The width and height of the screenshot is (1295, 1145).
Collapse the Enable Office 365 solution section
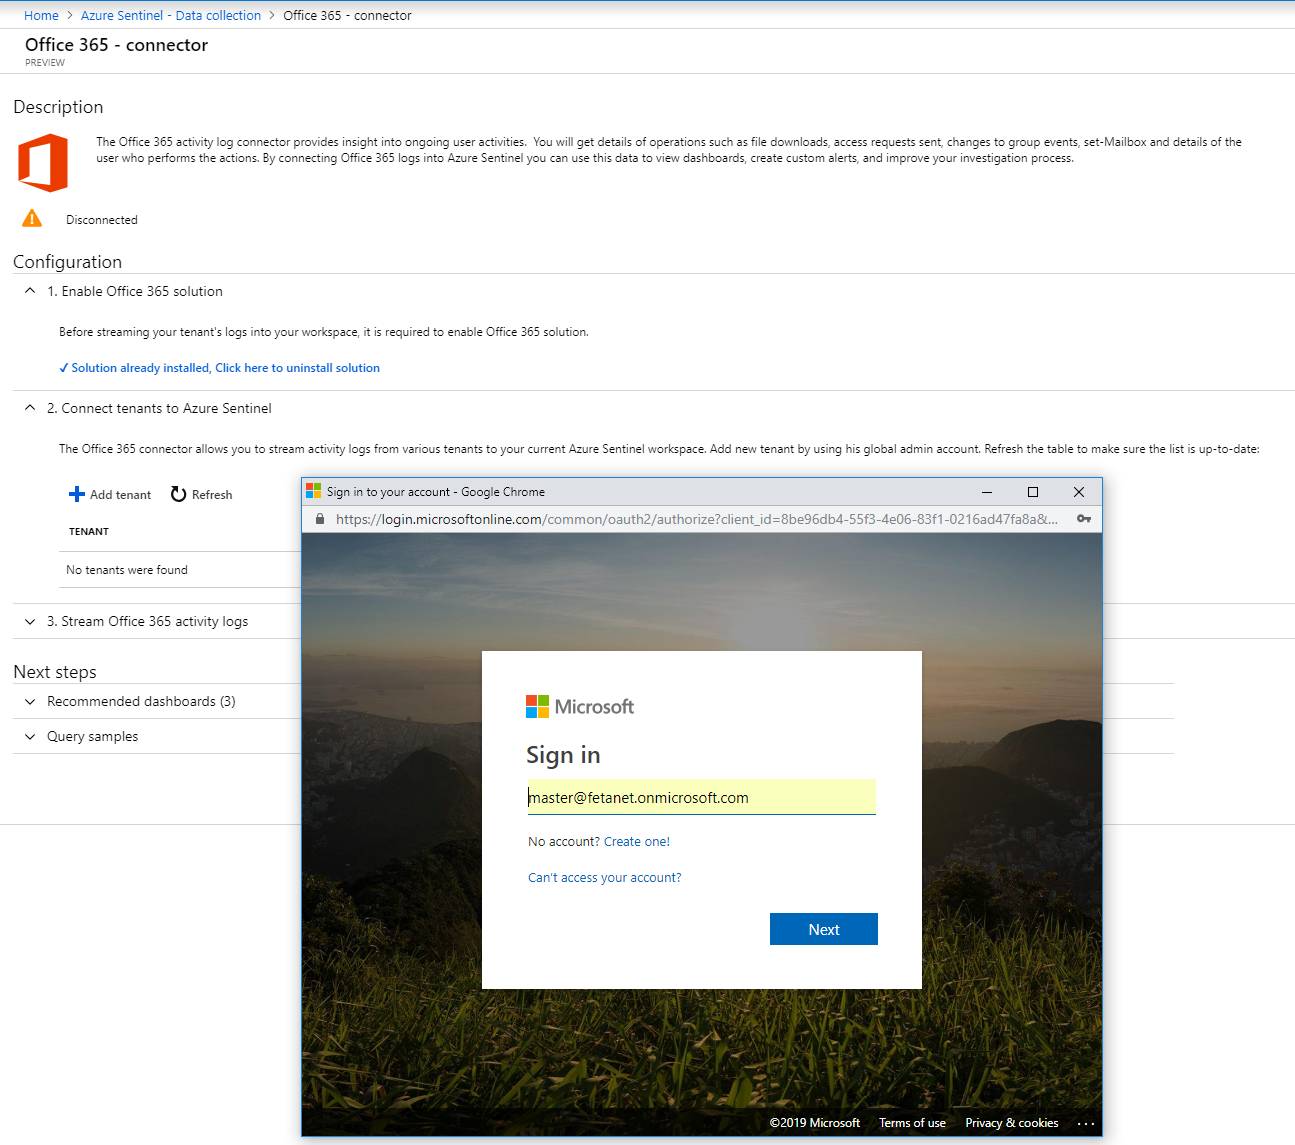coord(30,291)
